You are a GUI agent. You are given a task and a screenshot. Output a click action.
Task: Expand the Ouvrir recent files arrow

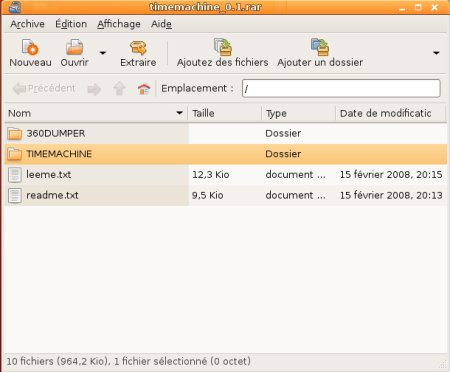coord(103,53)
